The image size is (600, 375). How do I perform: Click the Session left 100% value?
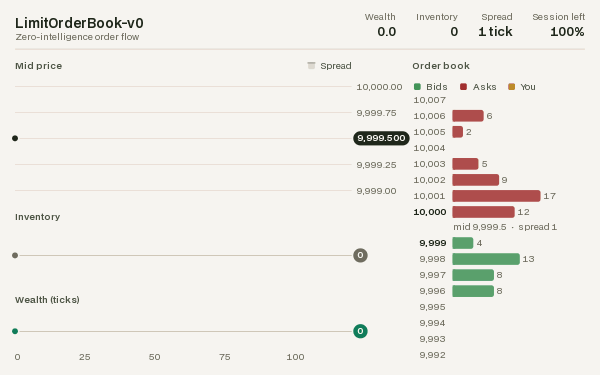[x=567, y=32]
